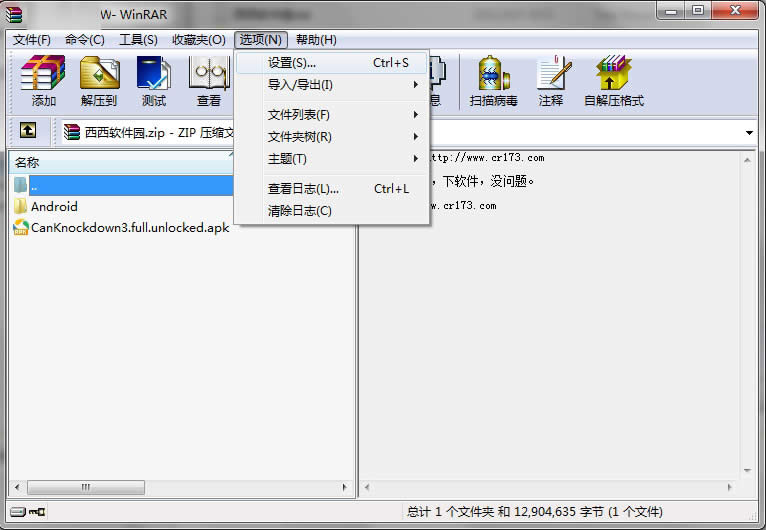
Task: Select the CanKnockdown3 apk file icon
Action: (21, 227)
